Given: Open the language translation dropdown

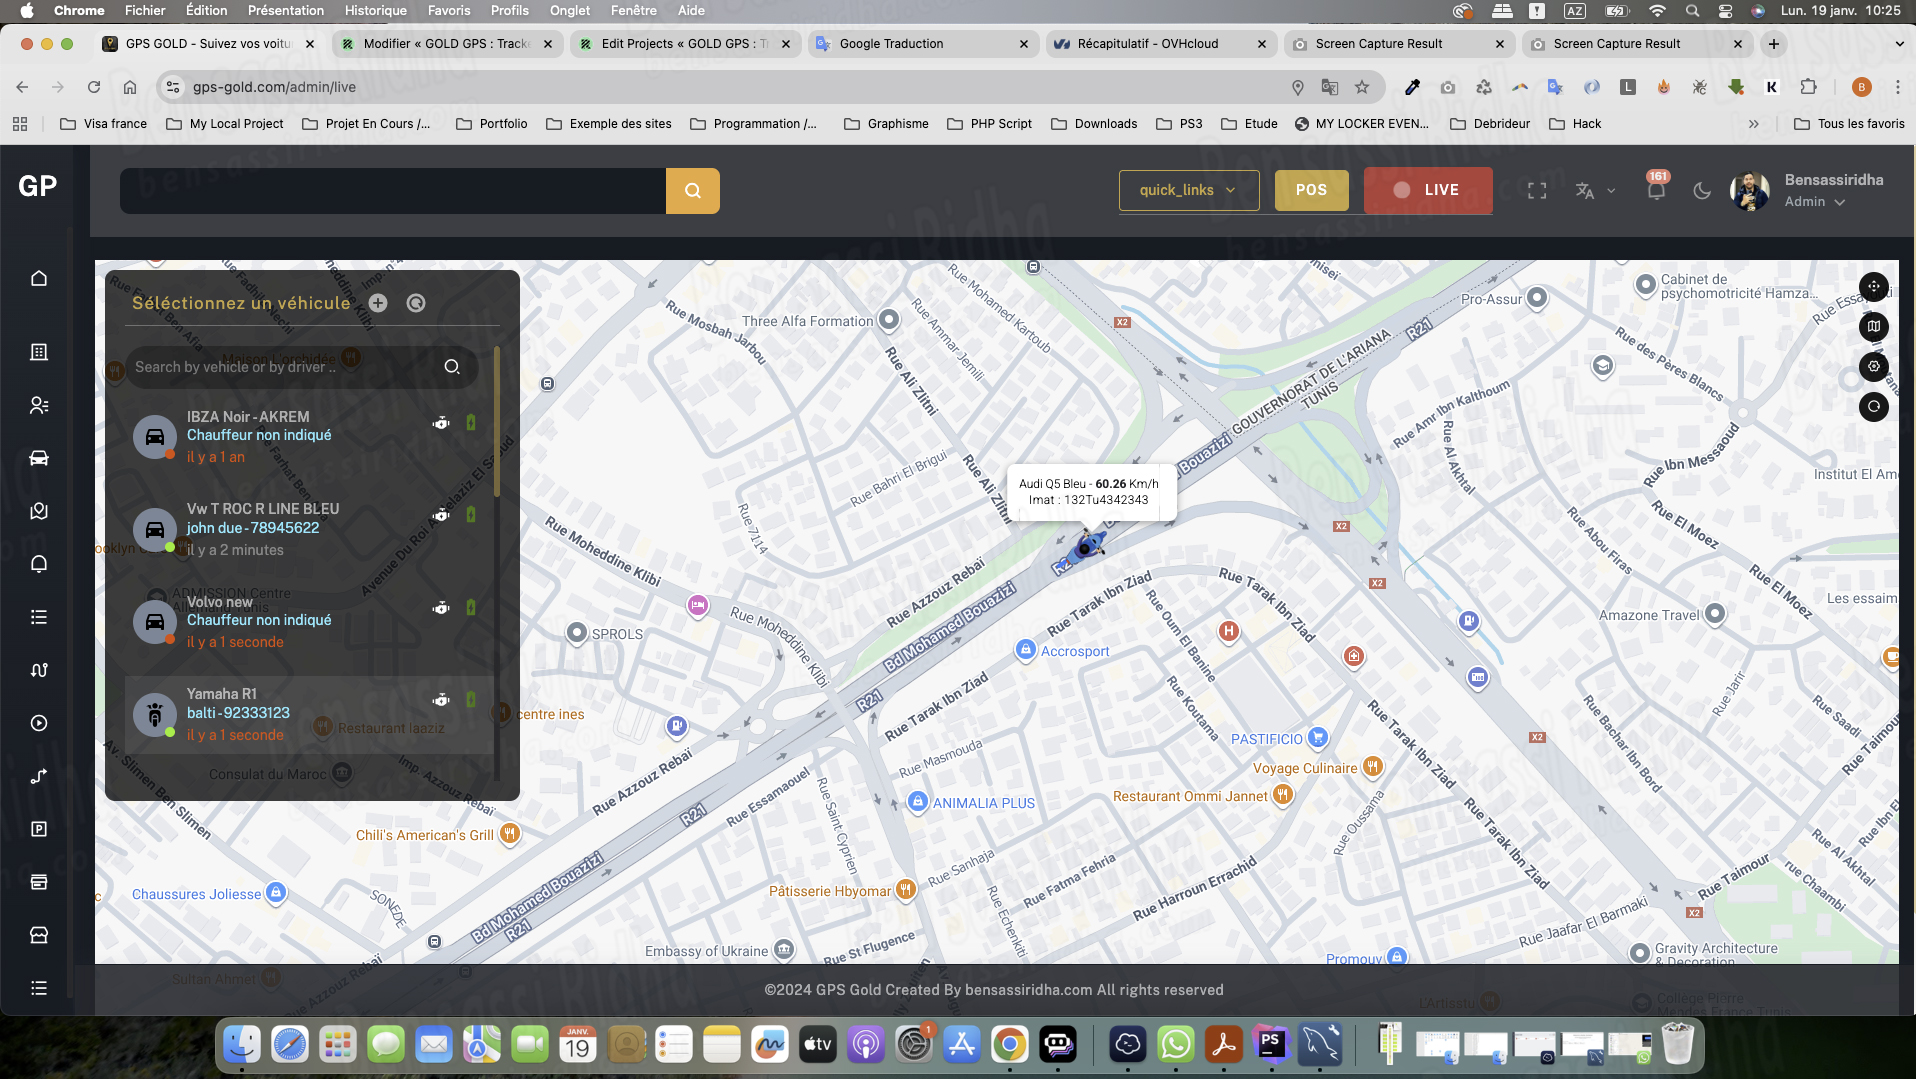Looking at the screenshot, I should (1595, 190).
